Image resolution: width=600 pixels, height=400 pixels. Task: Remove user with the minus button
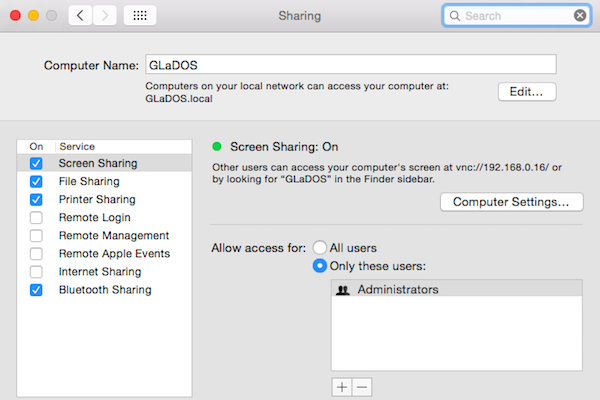click(362, 387)
